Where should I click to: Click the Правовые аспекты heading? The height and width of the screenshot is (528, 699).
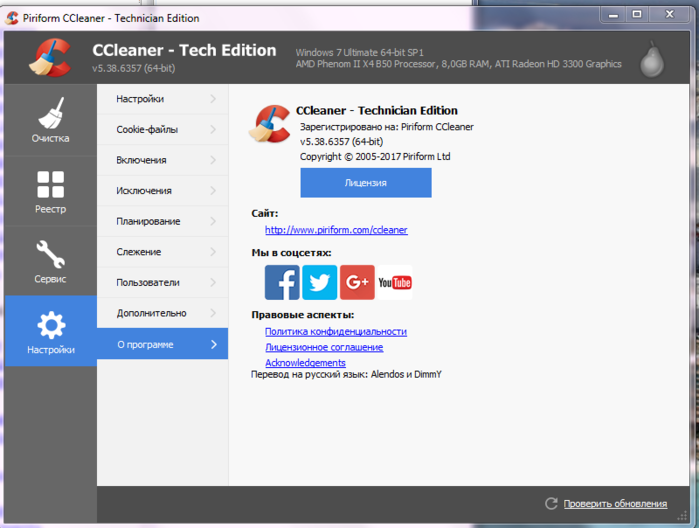303,315
